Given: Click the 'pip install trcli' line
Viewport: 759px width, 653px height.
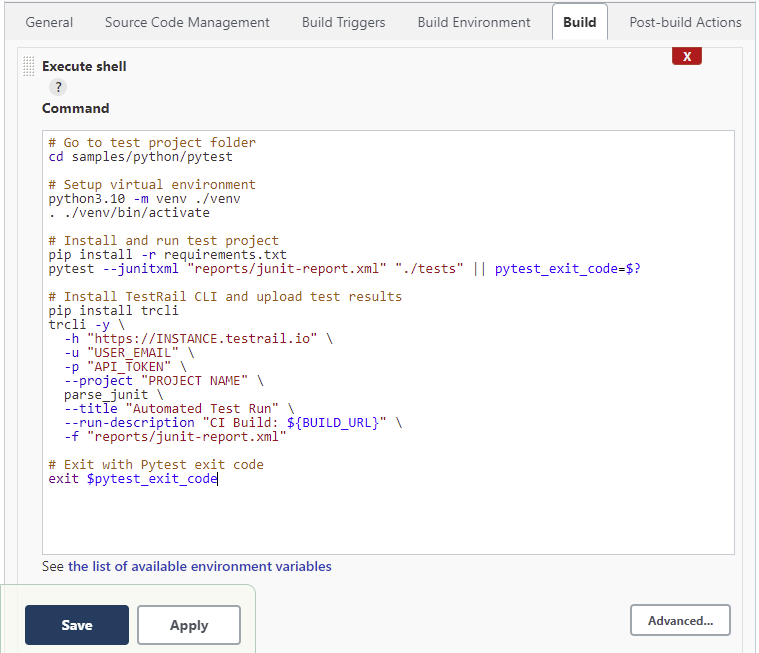Looking at the screenshot, I should coord(113,311).
